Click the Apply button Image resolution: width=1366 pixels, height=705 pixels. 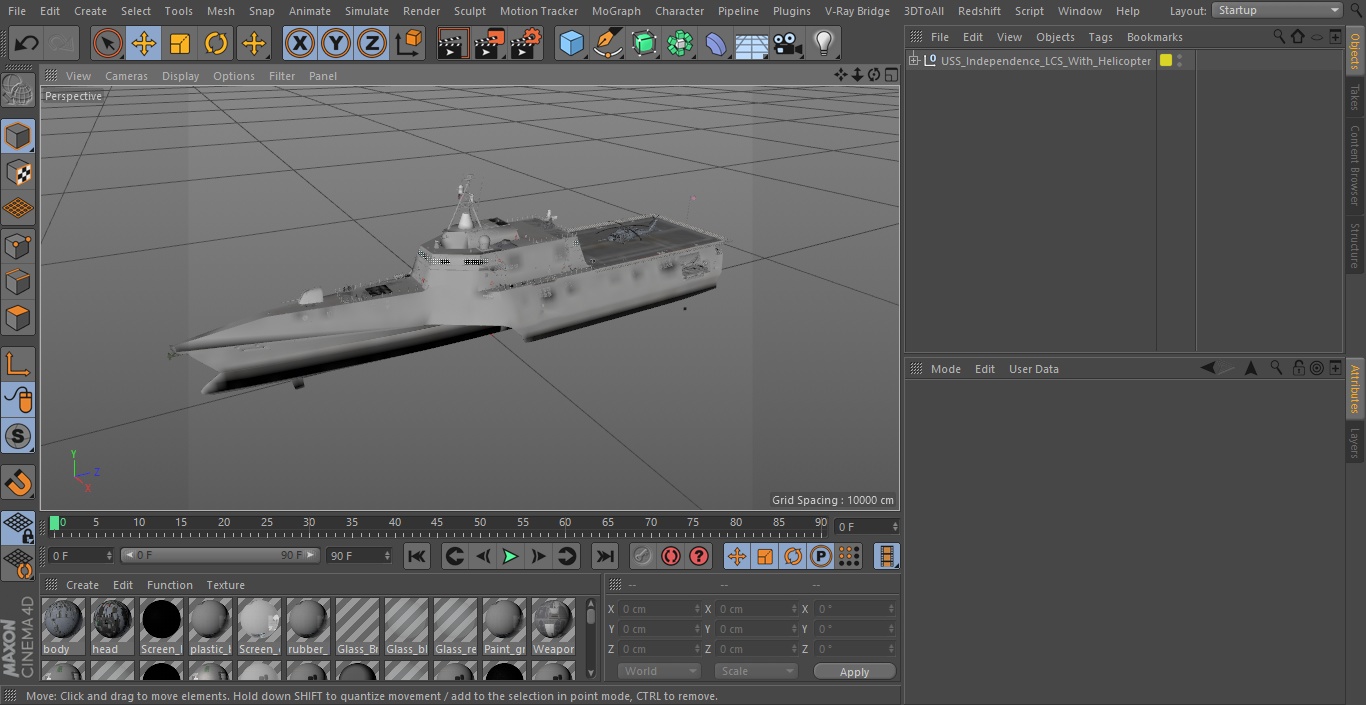tap(855, 671)
